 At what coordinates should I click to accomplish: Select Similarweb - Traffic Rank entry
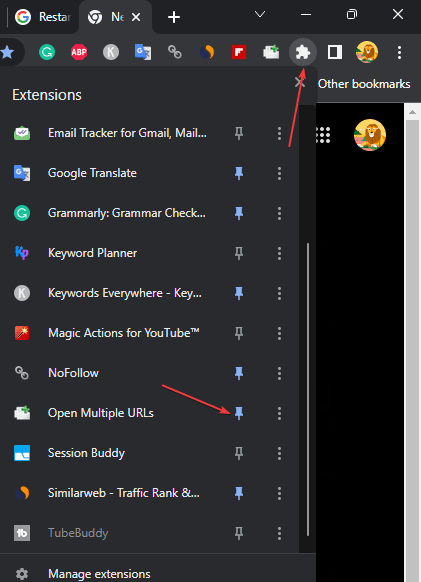pyautogui.click(x=124, y=493)
